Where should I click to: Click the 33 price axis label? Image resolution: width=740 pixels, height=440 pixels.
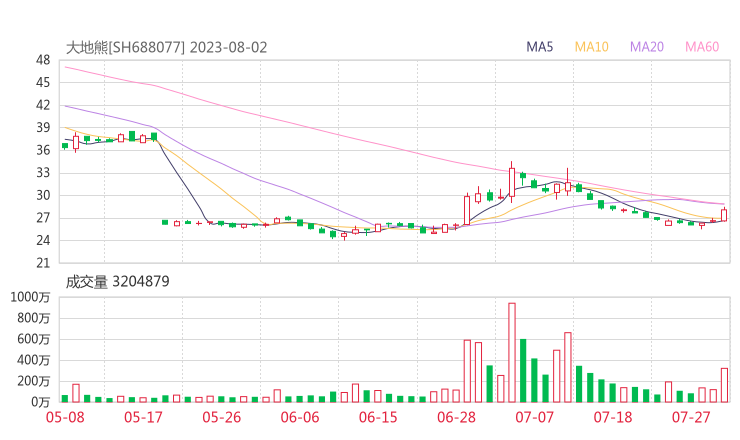[x=43, y=173]
